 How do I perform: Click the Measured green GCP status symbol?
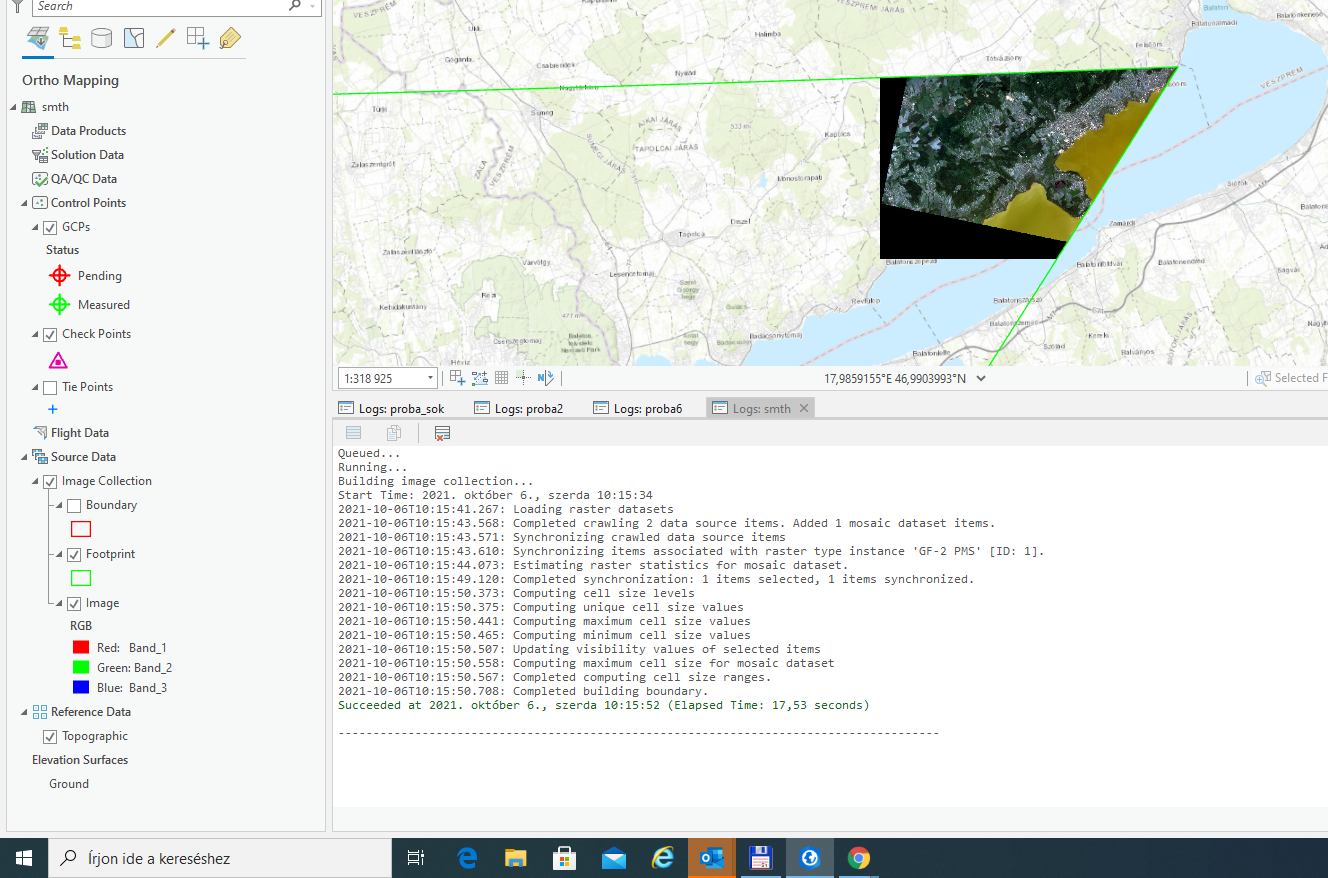point(60,305)
